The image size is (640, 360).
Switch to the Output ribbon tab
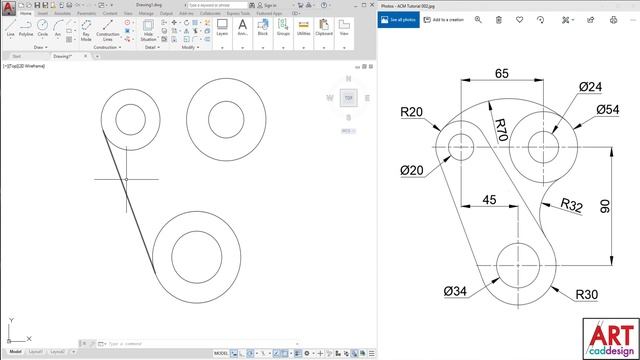tap(166, 13)
